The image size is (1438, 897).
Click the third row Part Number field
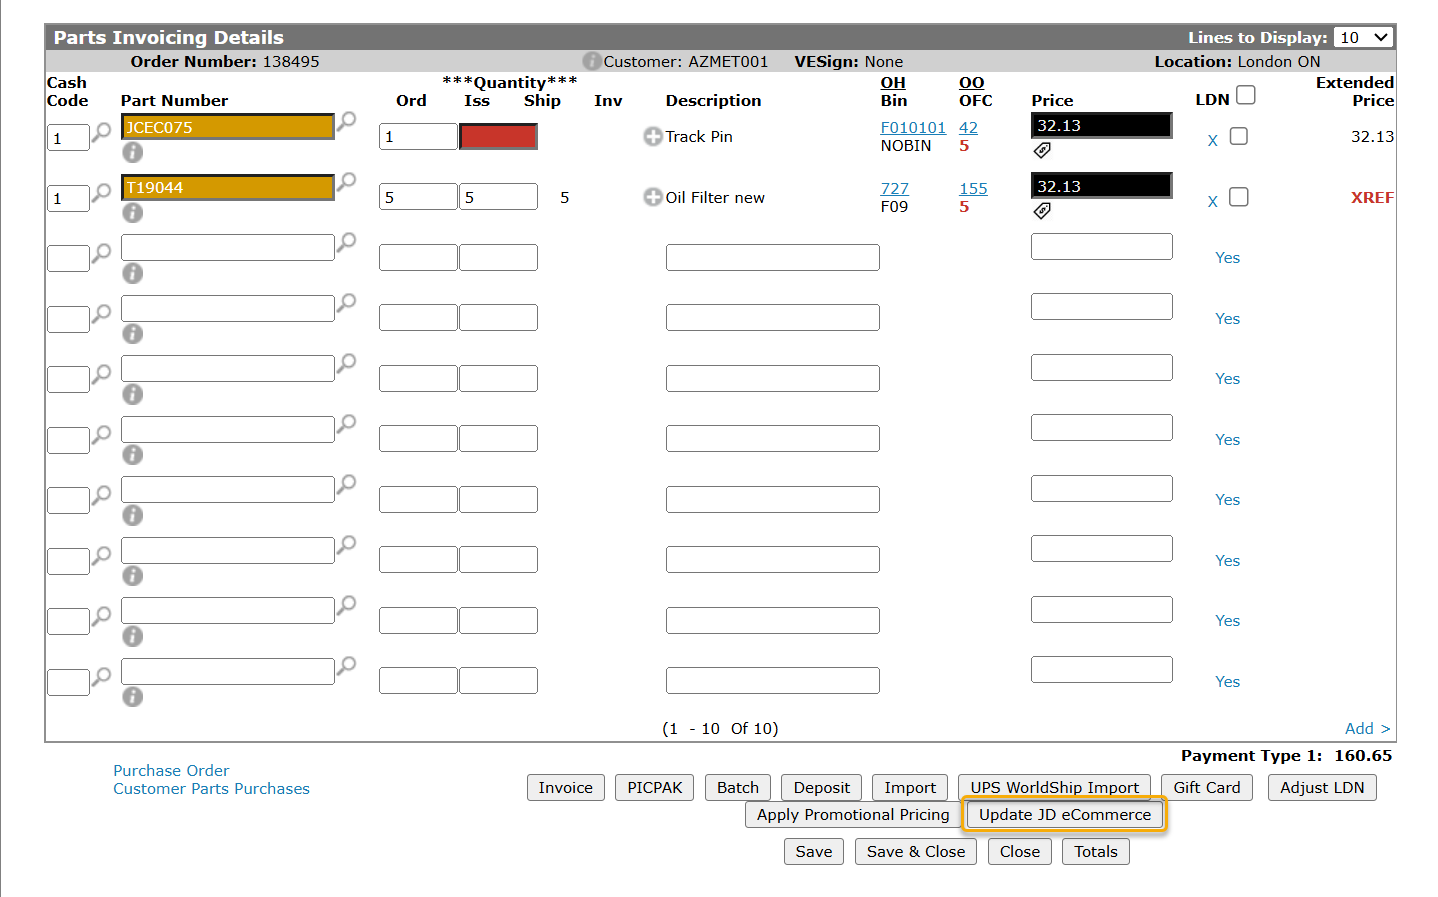227,247
